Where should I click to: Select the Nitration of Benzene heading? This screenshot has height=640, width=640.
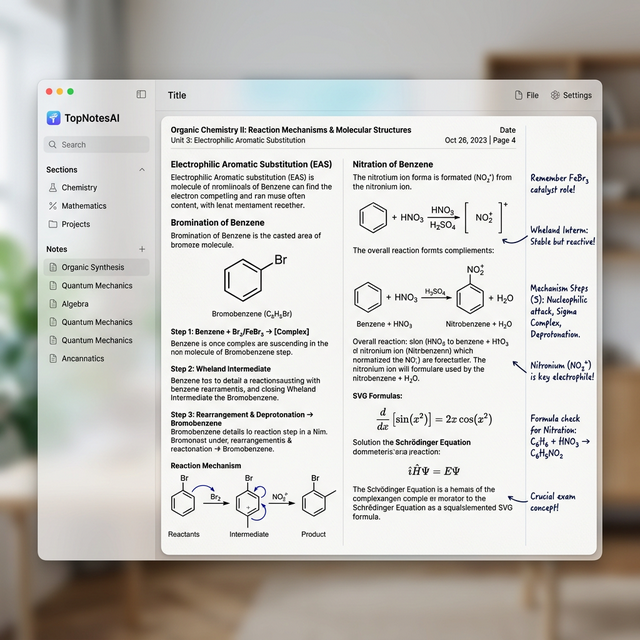point(393,164)
